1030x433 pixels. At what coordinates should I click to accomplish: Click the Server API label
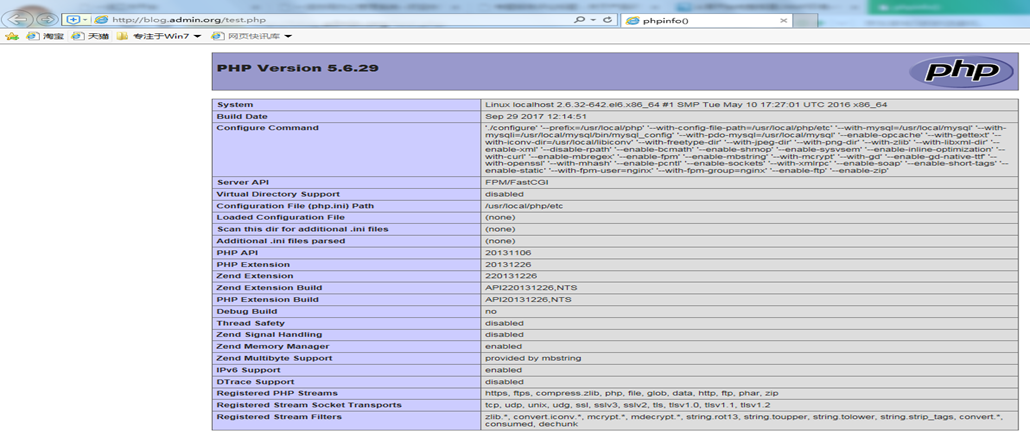pyautogui.click(x=242, y=181)
